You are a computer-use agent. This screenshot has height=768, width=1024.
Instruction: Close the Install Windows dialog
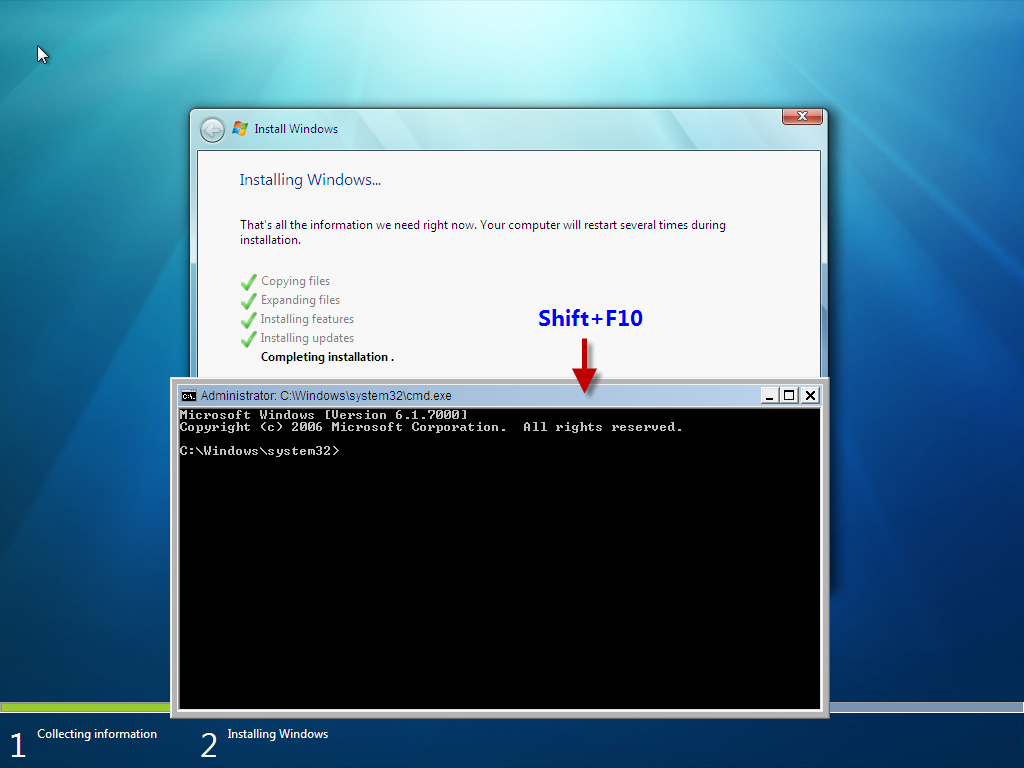(x=802, y=116)
